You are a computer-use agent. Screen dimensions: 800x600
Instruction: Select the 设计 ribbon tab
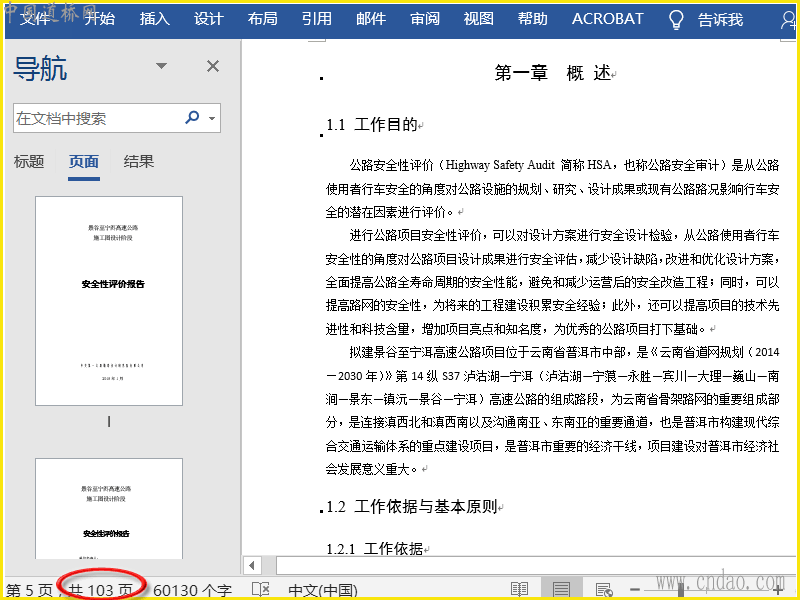pos(209,19)
